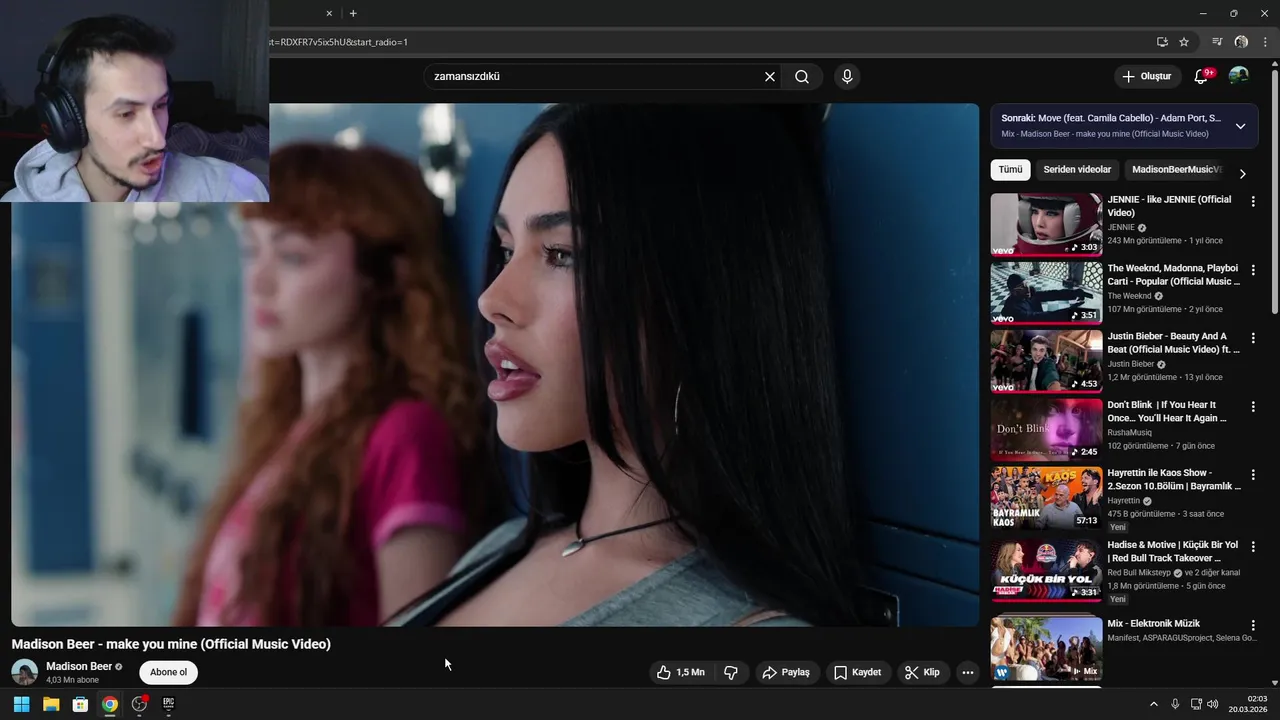
Task: Click the Madison Beer channel avatar
Action: pyautogui.click(x=25, y=672)
